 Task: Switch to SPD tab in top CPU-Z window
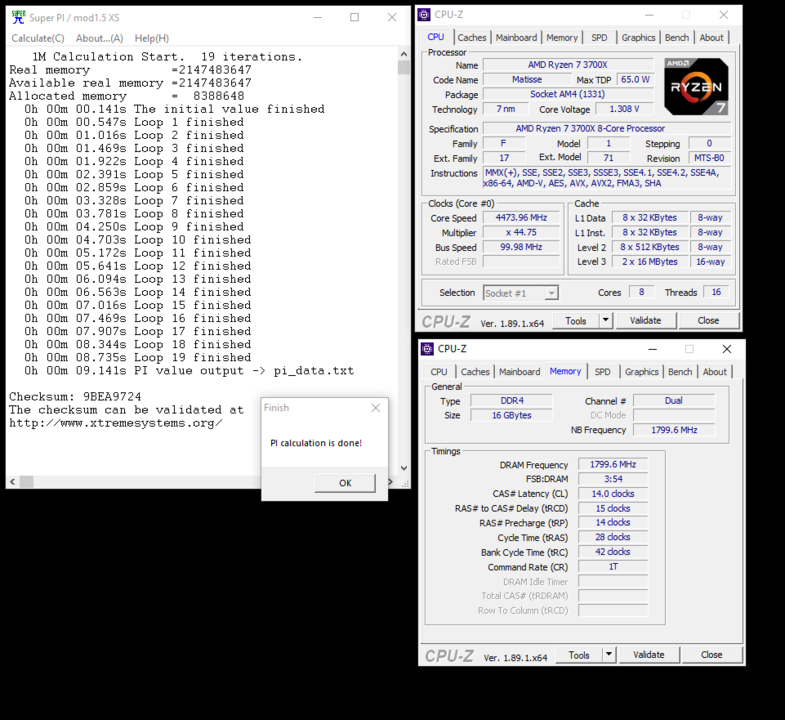599,38
